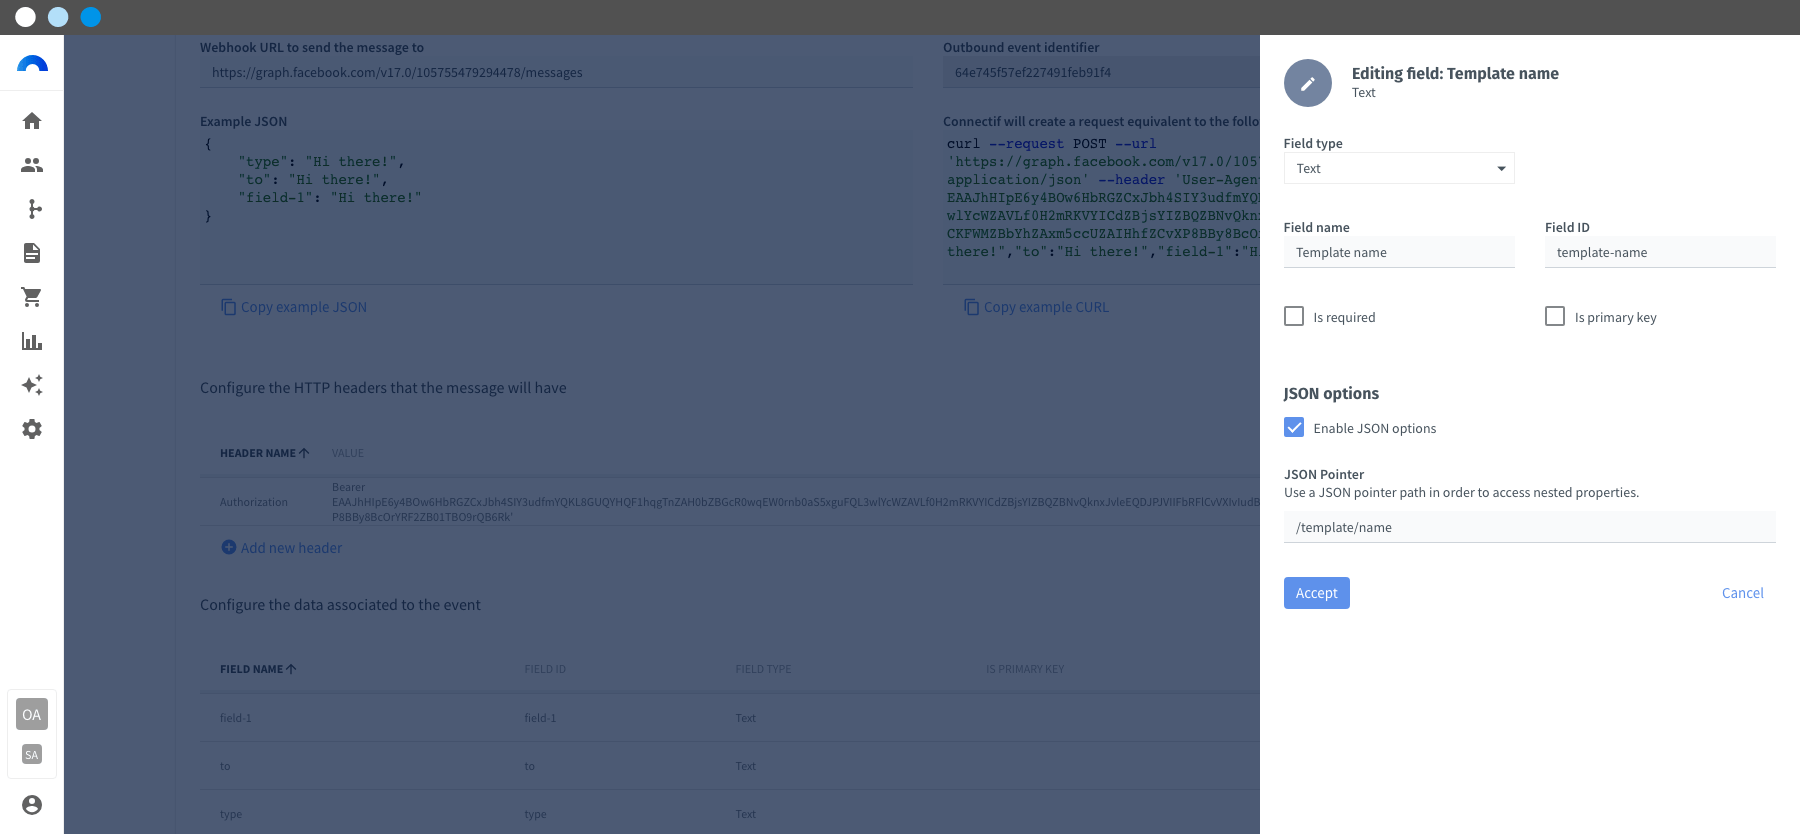Click Add new header link
Viewport: 1800px width, 835px height.
[291, 548]
